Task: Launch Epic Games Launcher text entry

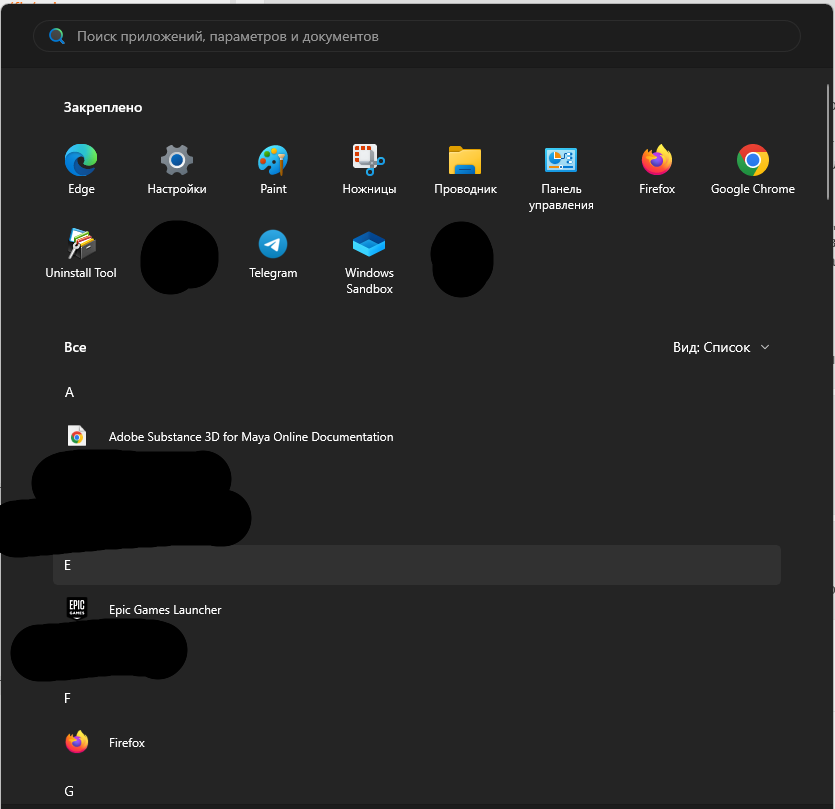Action: (x=165, y=610)
